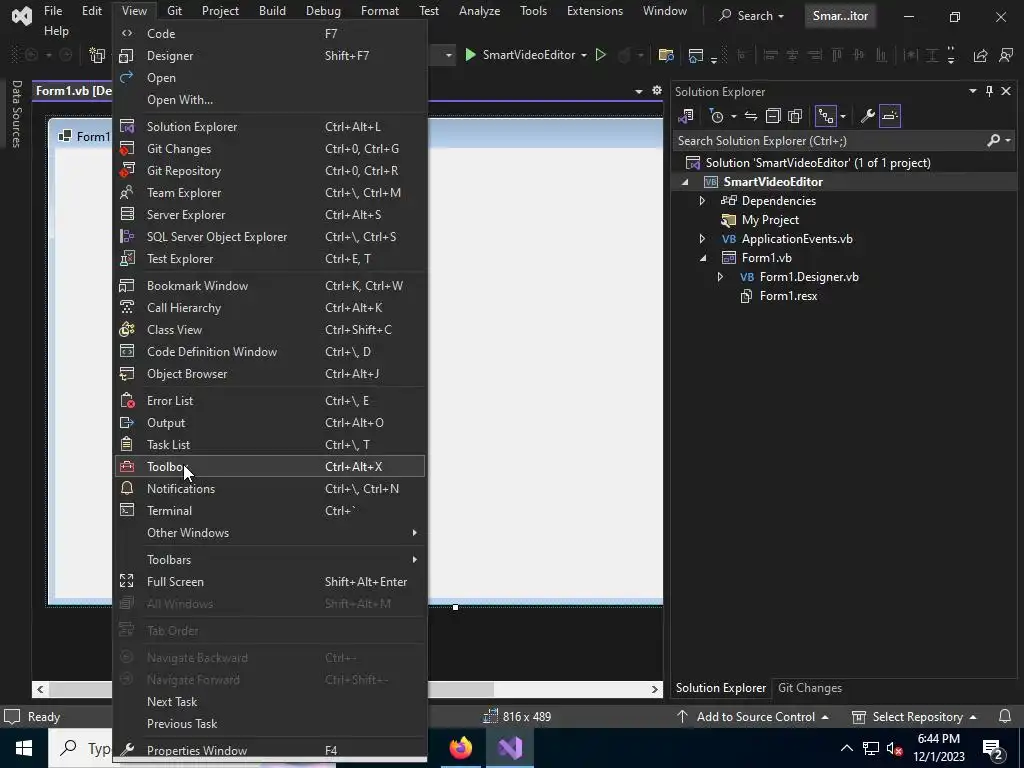Collapse the Form1.vb node
This screenshot has height=768, width=1024.
(703, 258)
